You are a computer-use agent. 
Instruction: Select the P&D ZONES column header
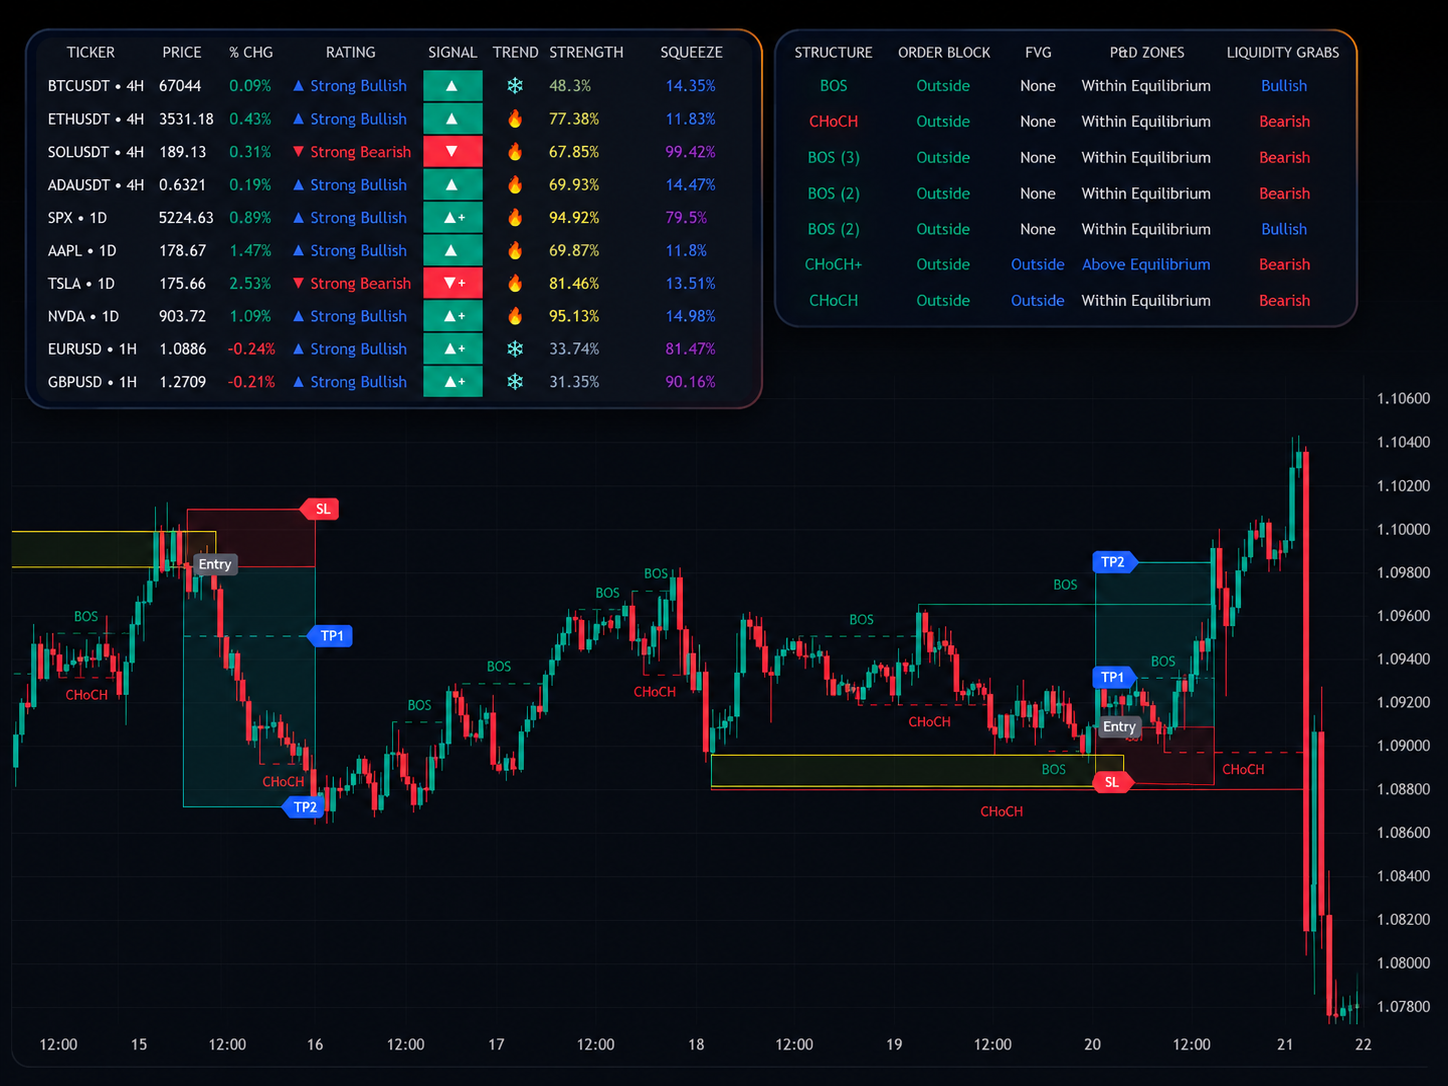pyautogui.click(x=1147, y=52)
